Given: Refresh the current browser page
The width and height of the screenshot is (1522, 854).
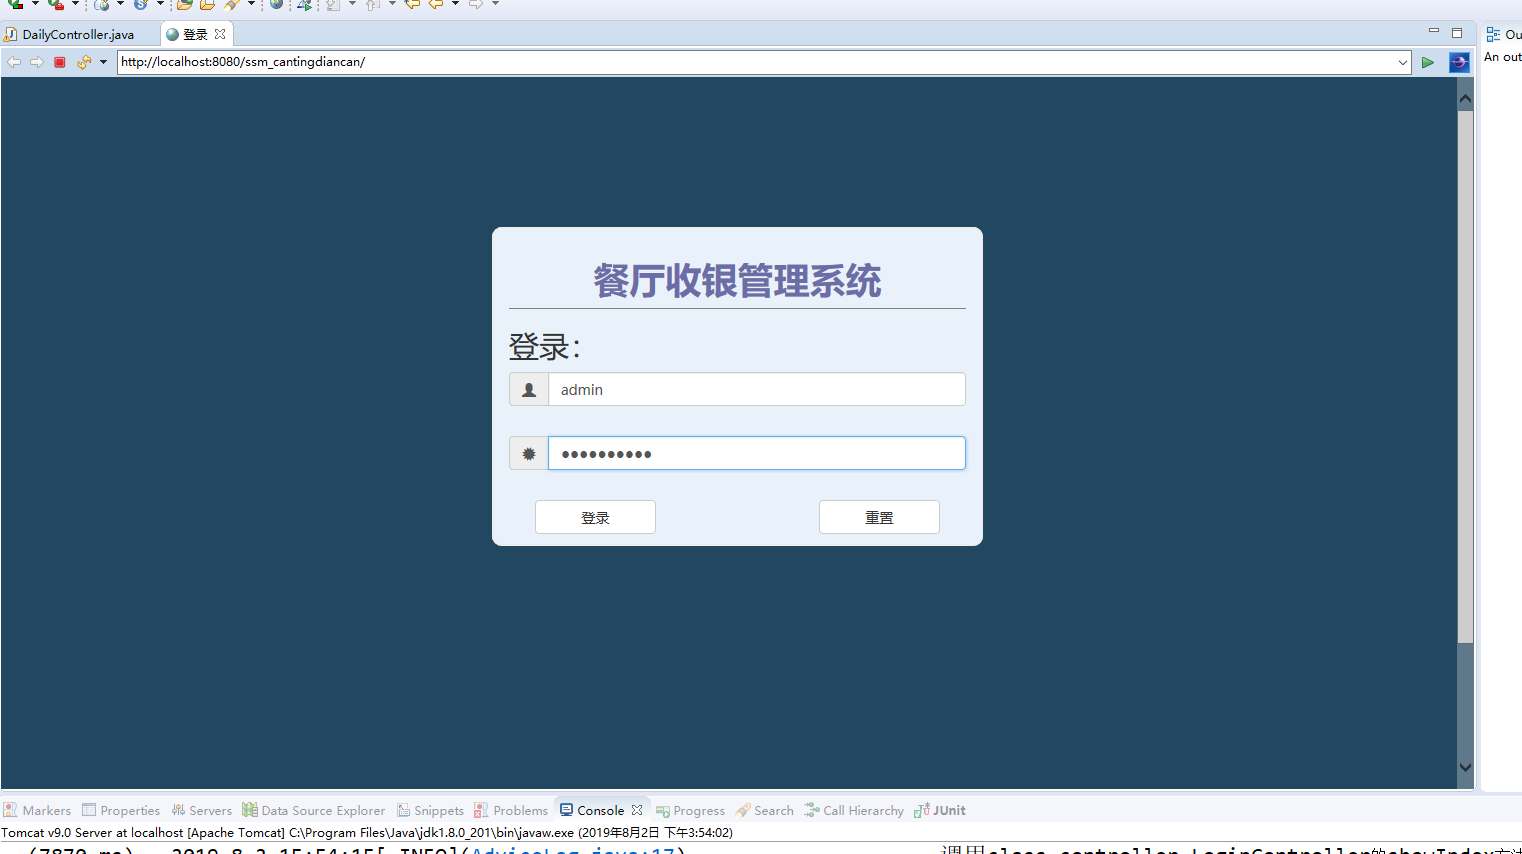Looking at the screenshot, I should pyautogui.click(x=84, y=62).
